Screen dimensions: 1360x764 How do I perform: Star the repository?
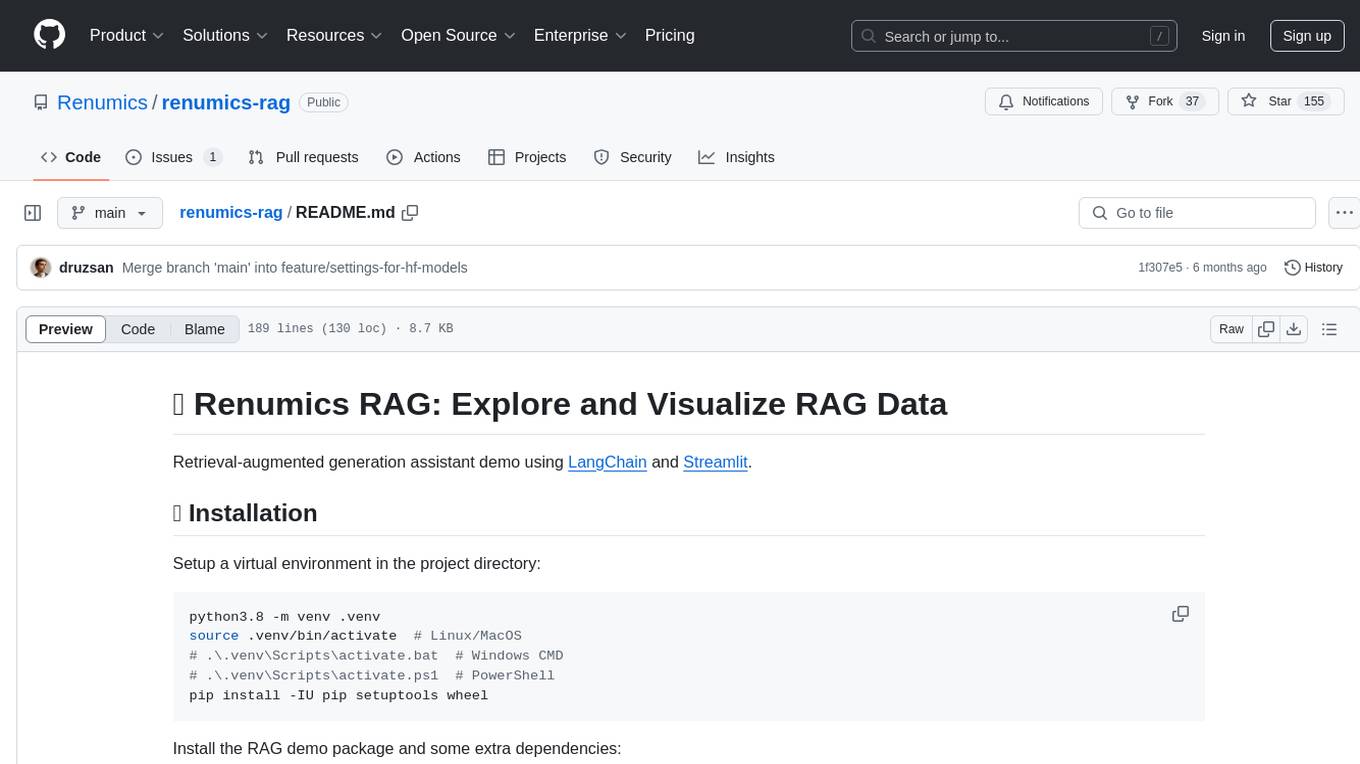(x=1284, y=102)
